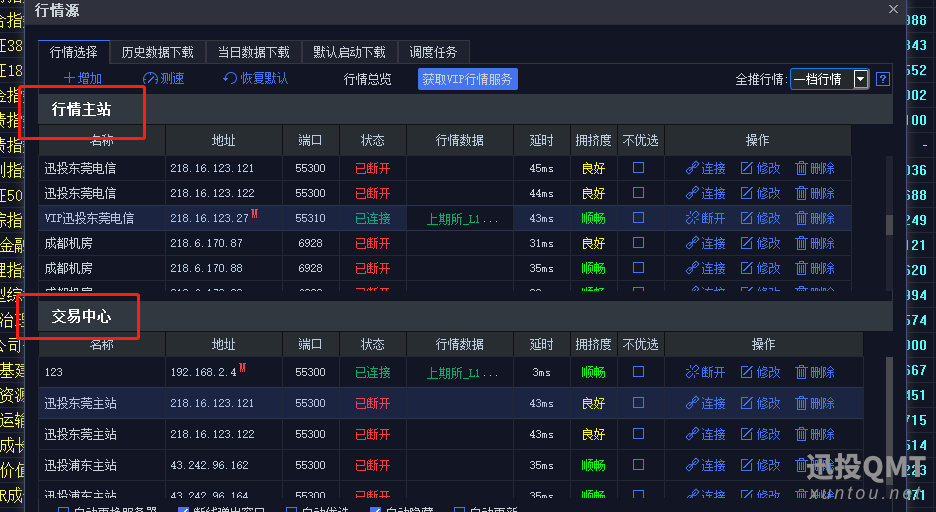Connect 迅投东莞主站 218.16.123.121 server
The image size is (936, 512).
tap(706, 403)
